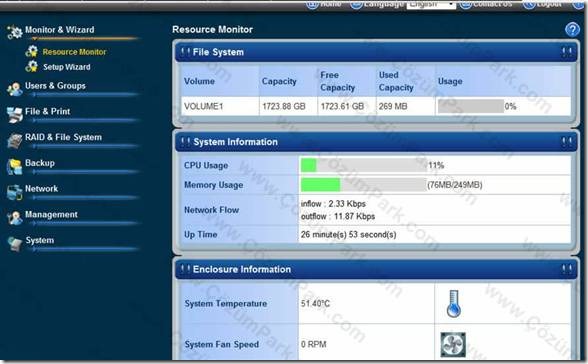This screenshot has height=364, width=588.
Task: Expand the RAID & File System menu label
Action: pyautogui.click(x=63, y=137)
